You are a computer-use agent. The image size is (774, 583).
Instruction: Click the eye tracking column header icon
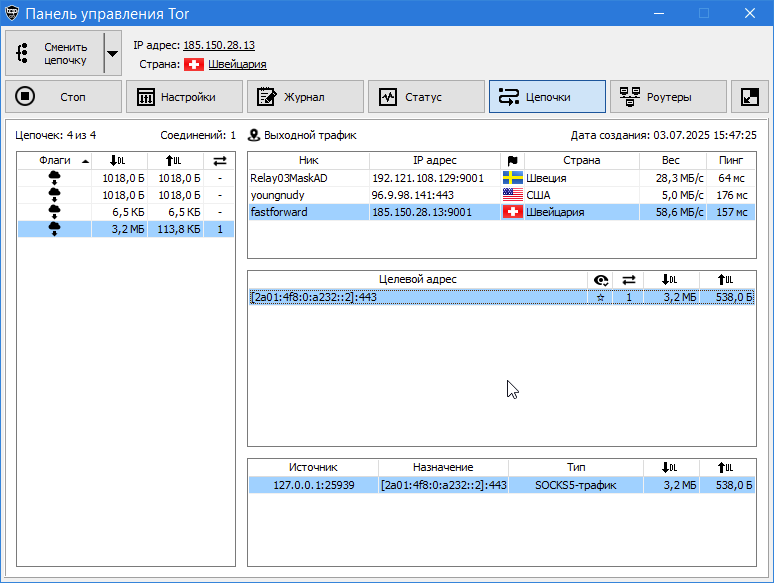click(600, 280)
